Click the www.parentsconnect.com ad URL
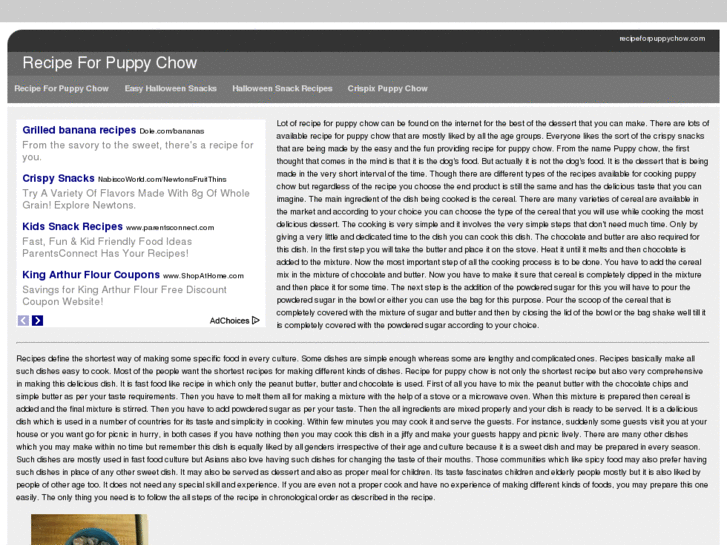The height and width of the screenshot is (545, 727). pyautogui.click(x=170, y=228)
